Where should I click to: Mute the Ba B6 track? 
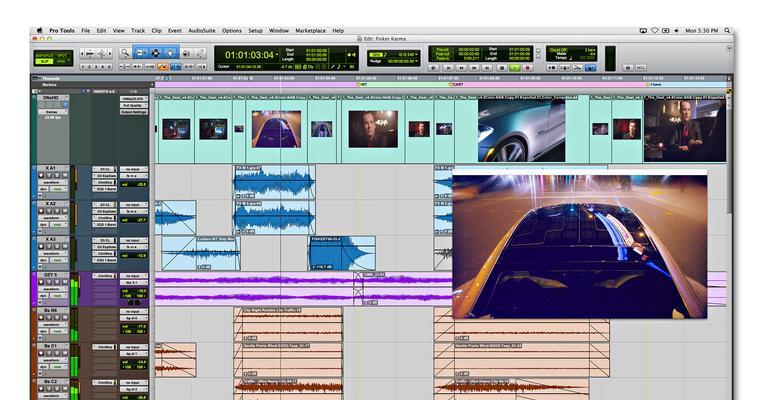coord(65,318)
